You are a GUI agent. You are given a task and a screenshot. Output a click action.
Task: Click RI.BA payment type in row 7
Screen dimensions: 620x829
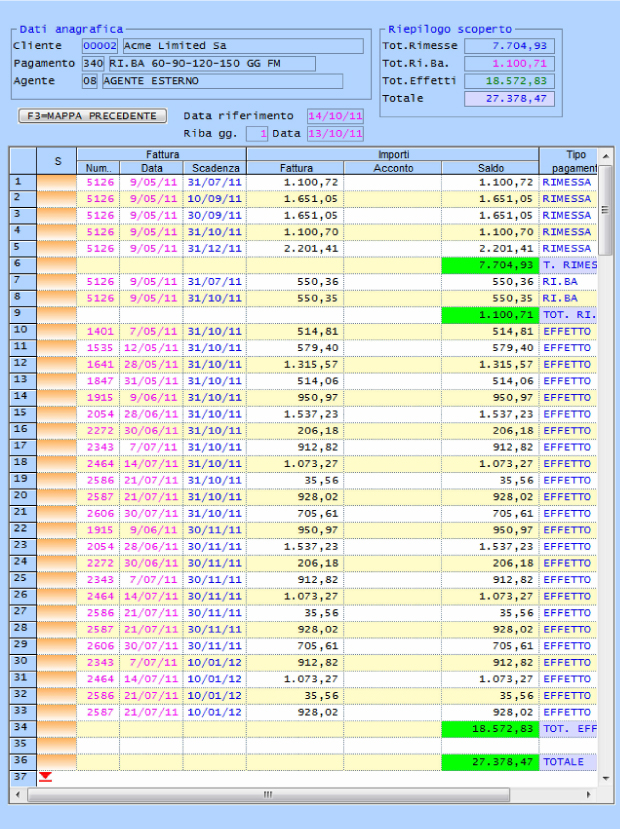[560, 282]
